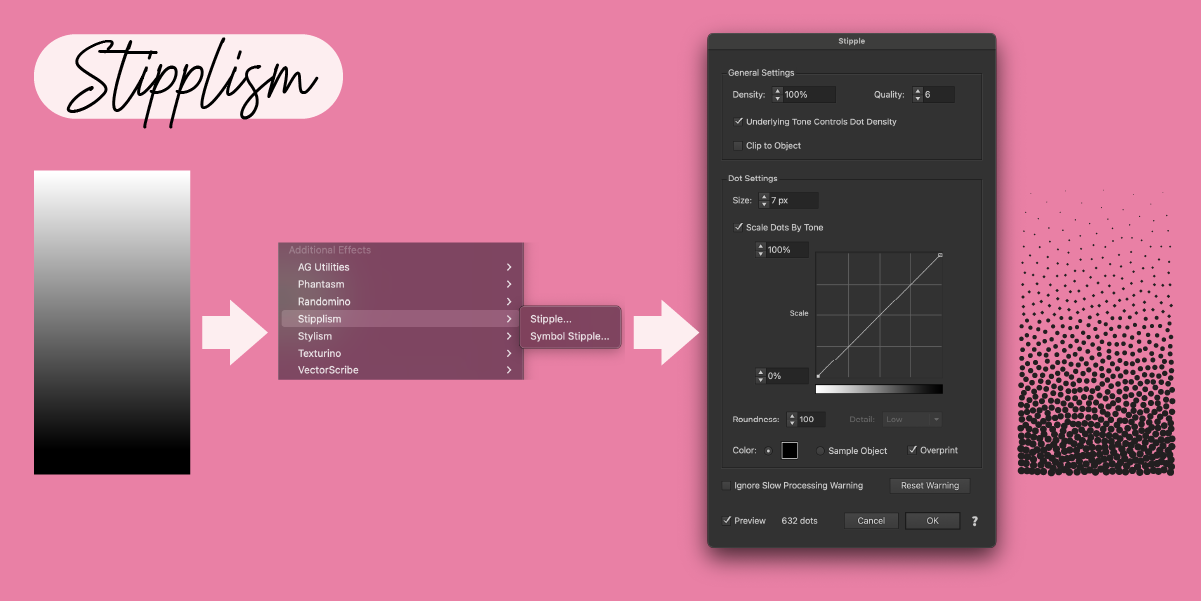The image size is (1201, 601).
Task: Toggle Scale Dots By Tone checkbox
Action: pos(738,227)
